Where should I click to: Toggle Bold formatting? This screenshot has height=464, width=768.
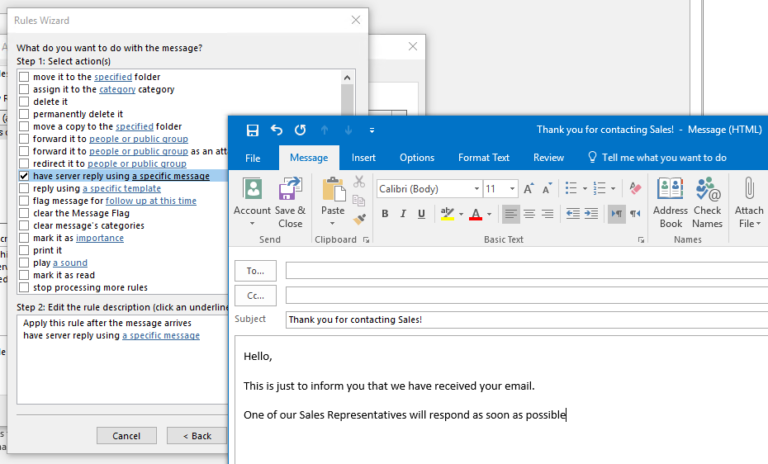(x=385, y=214)
